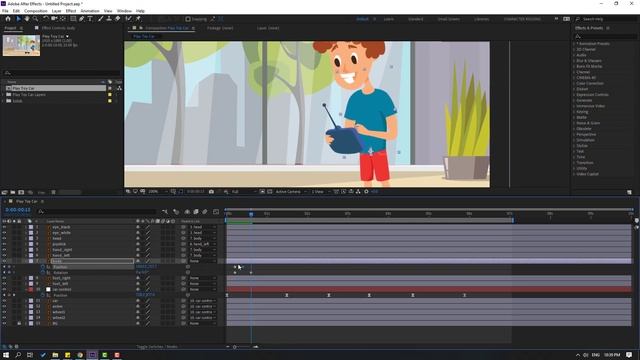Image resolution: width=640 pixels, height=360 pixels.
Task: Toggle the Position stopwatch under body layer
Action: 42,267
